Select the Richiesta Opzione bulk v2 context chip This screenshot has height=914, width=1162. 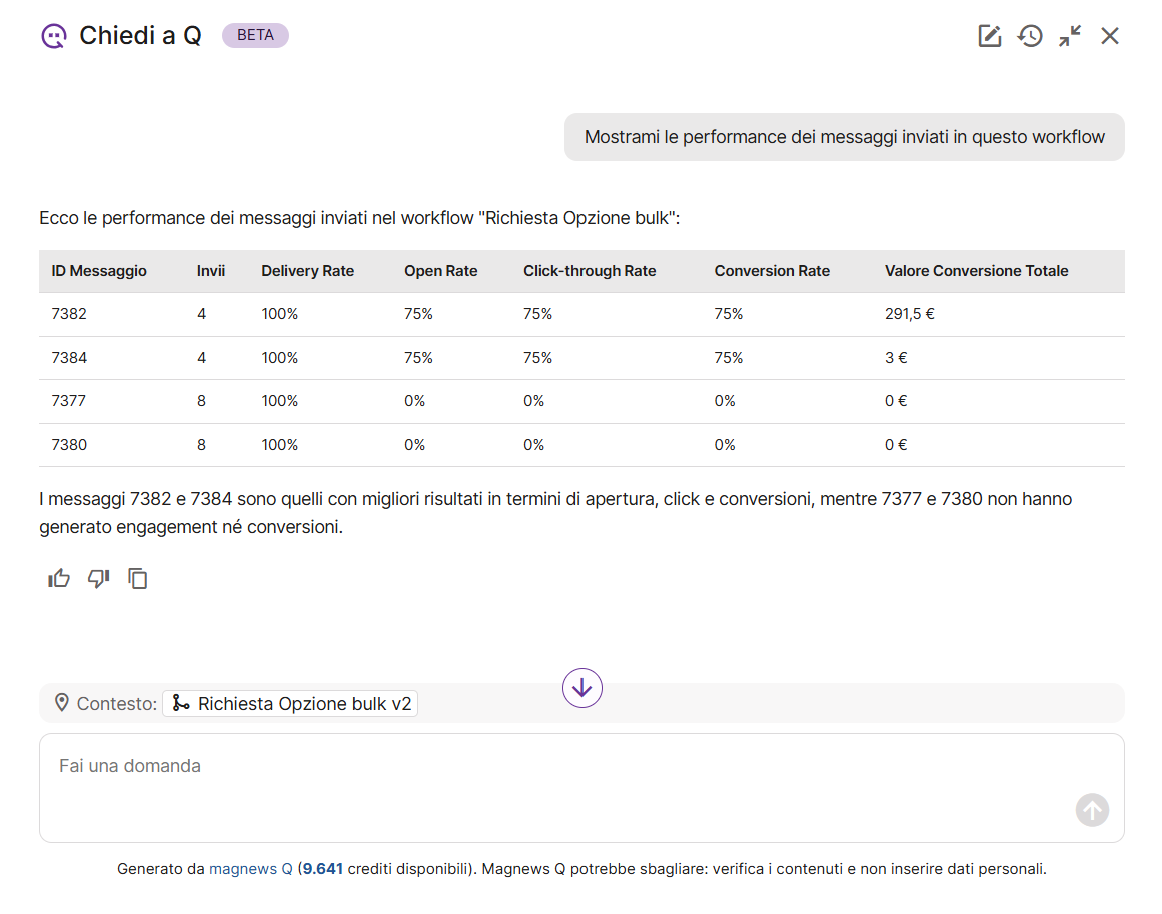[290, 704]
